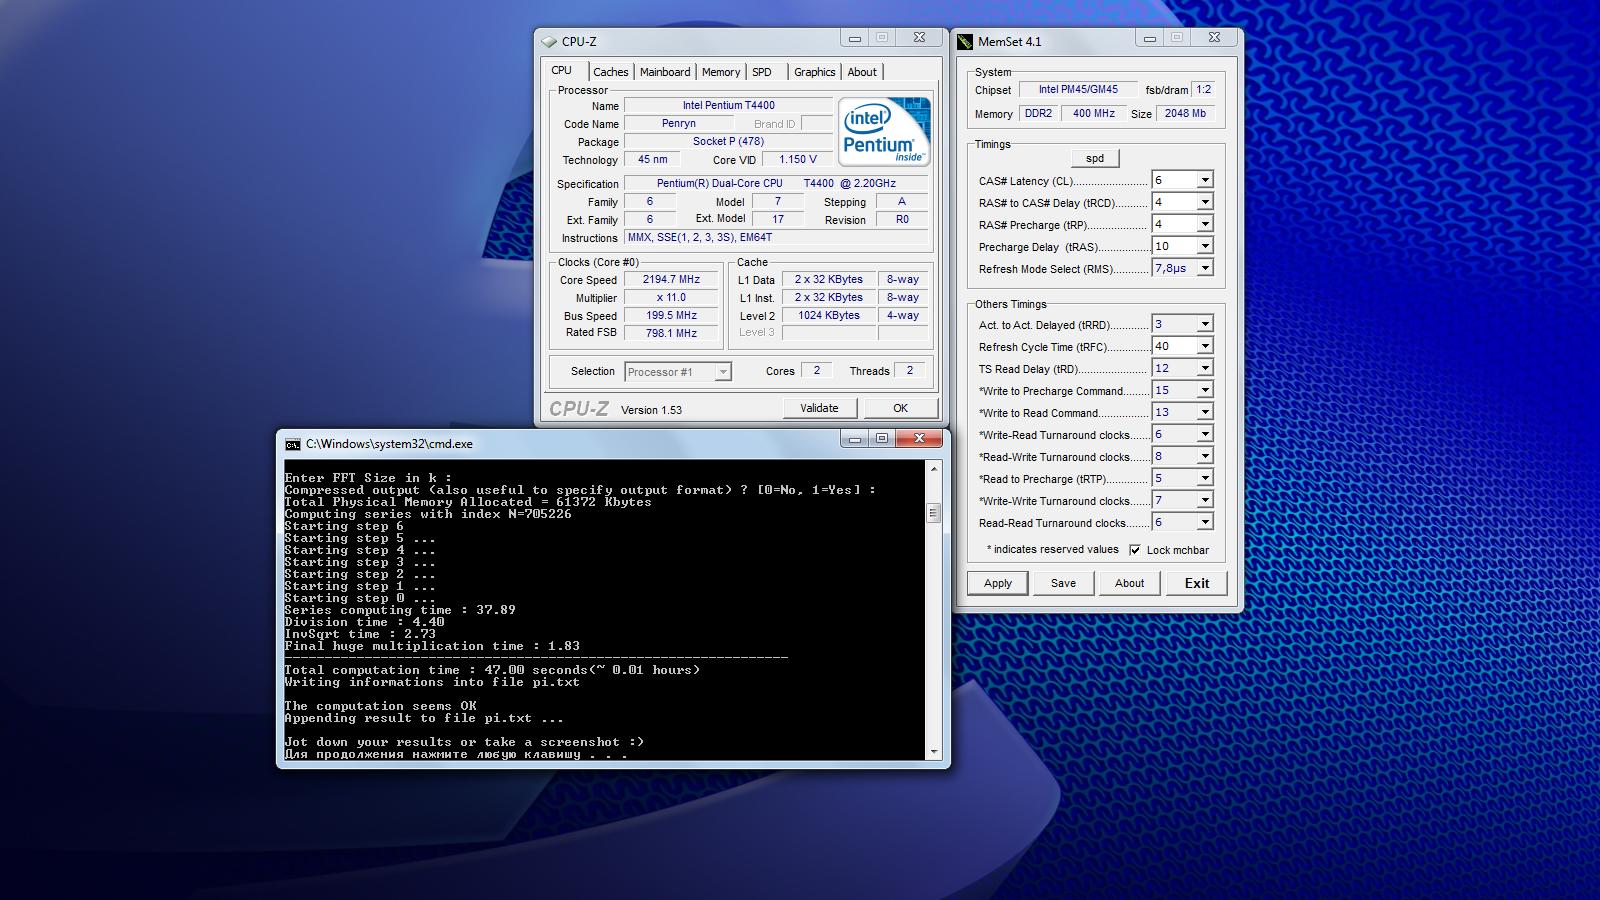Open the Refresh Cycle Time (tRFC) dropdown
The width and height of the screenshot is (1600, 900).
click(1205, 347)
